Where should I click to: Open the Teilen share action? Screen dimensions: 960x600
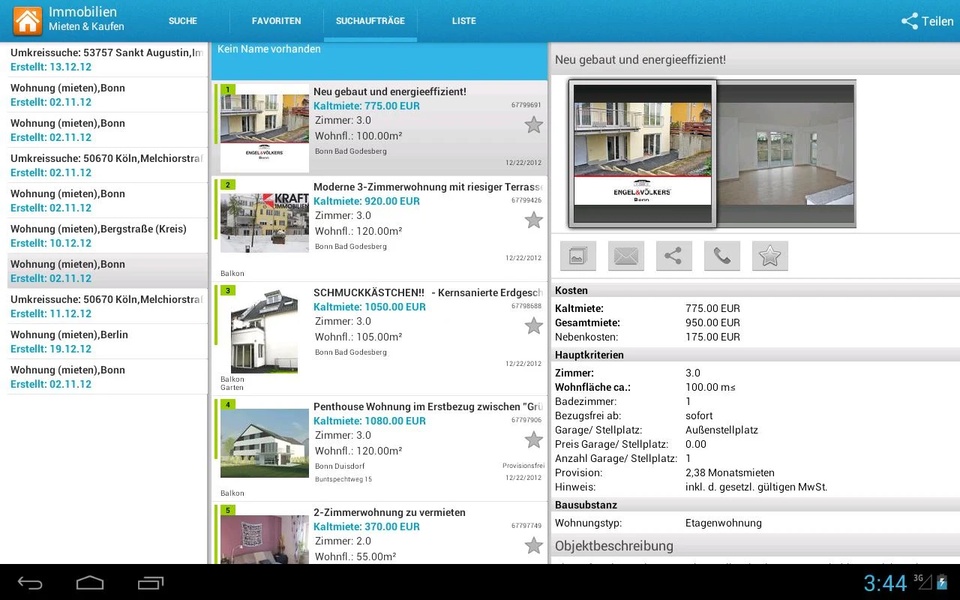point(927,21)
